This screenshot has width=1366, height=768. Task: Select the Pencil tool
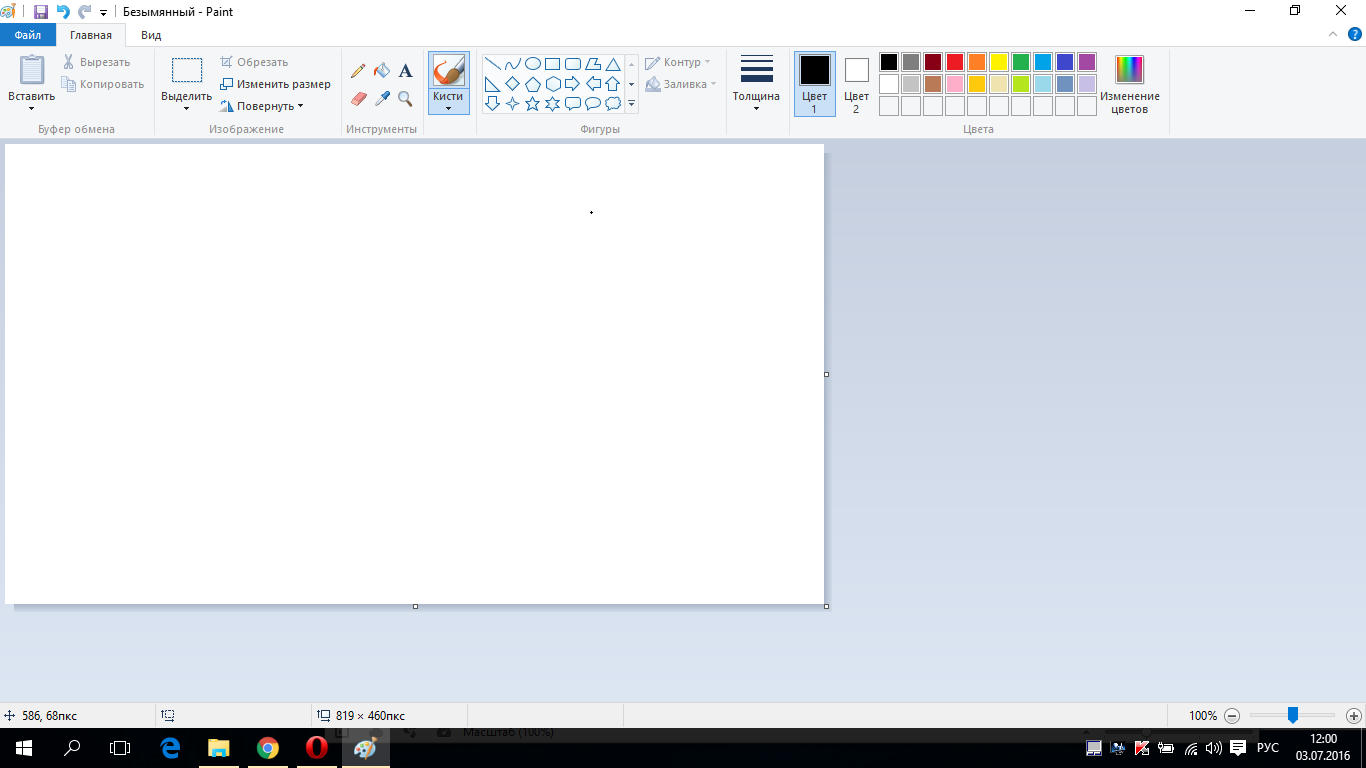[x=358, y=71]
